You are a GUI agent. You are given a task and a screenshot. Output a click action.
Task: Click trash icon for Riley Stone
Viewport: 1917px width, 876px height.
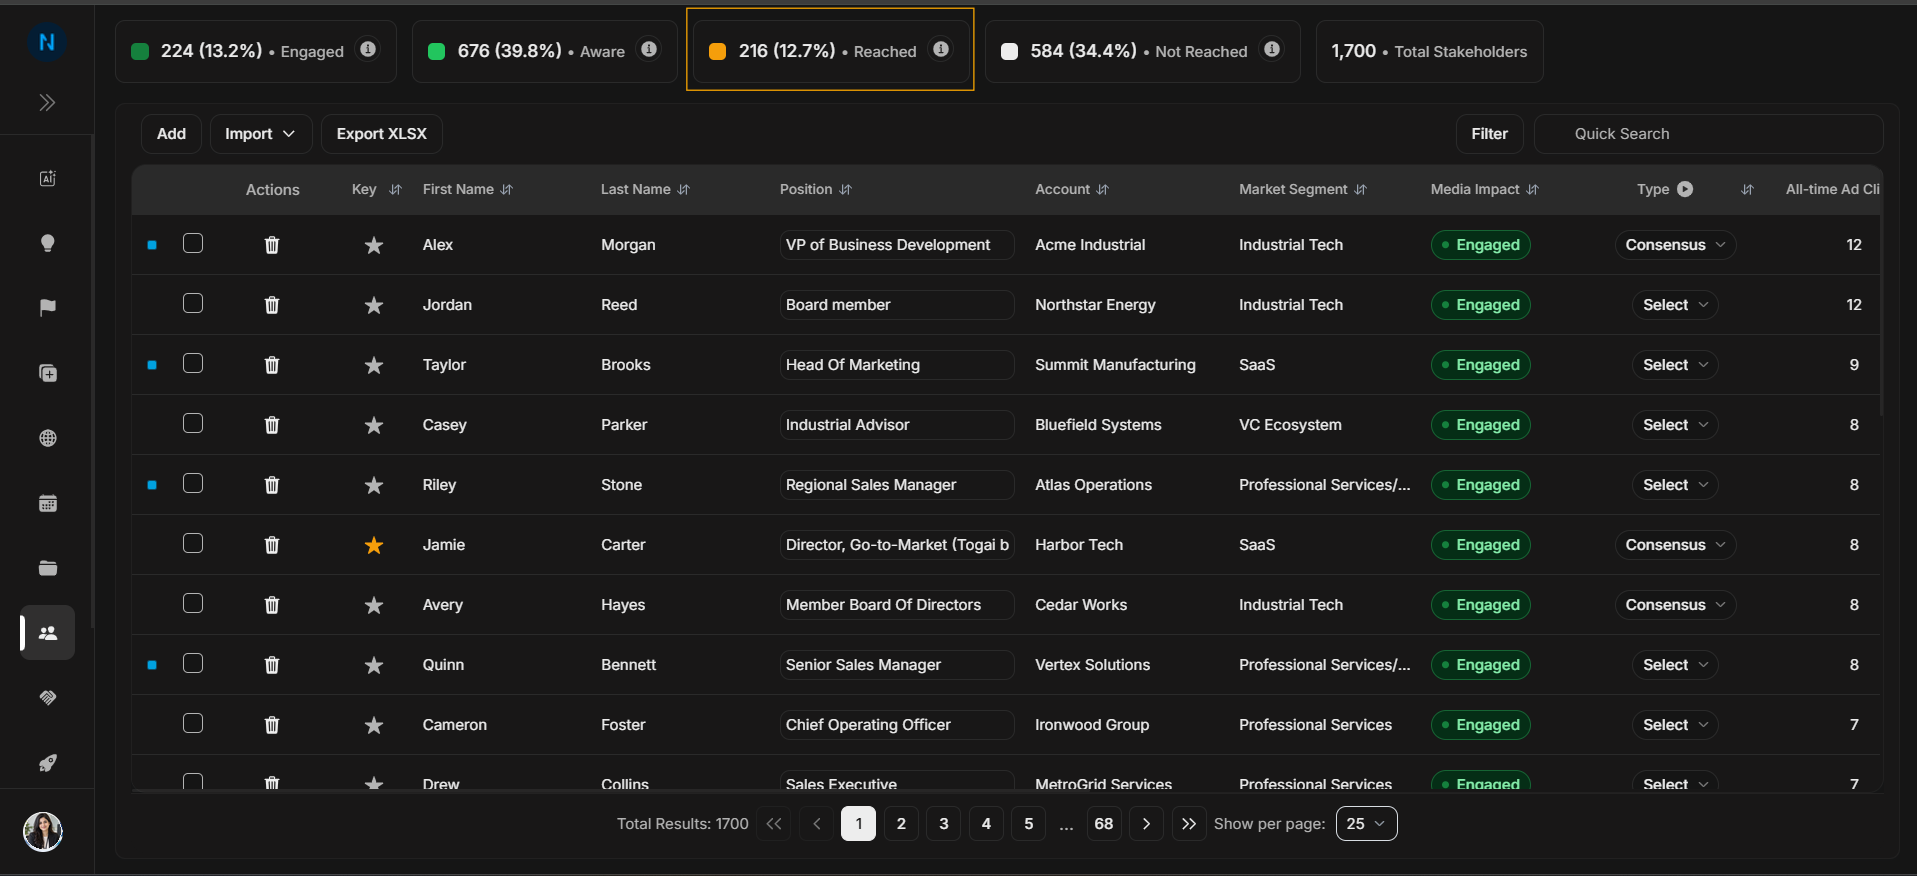(x=272, y=485)
